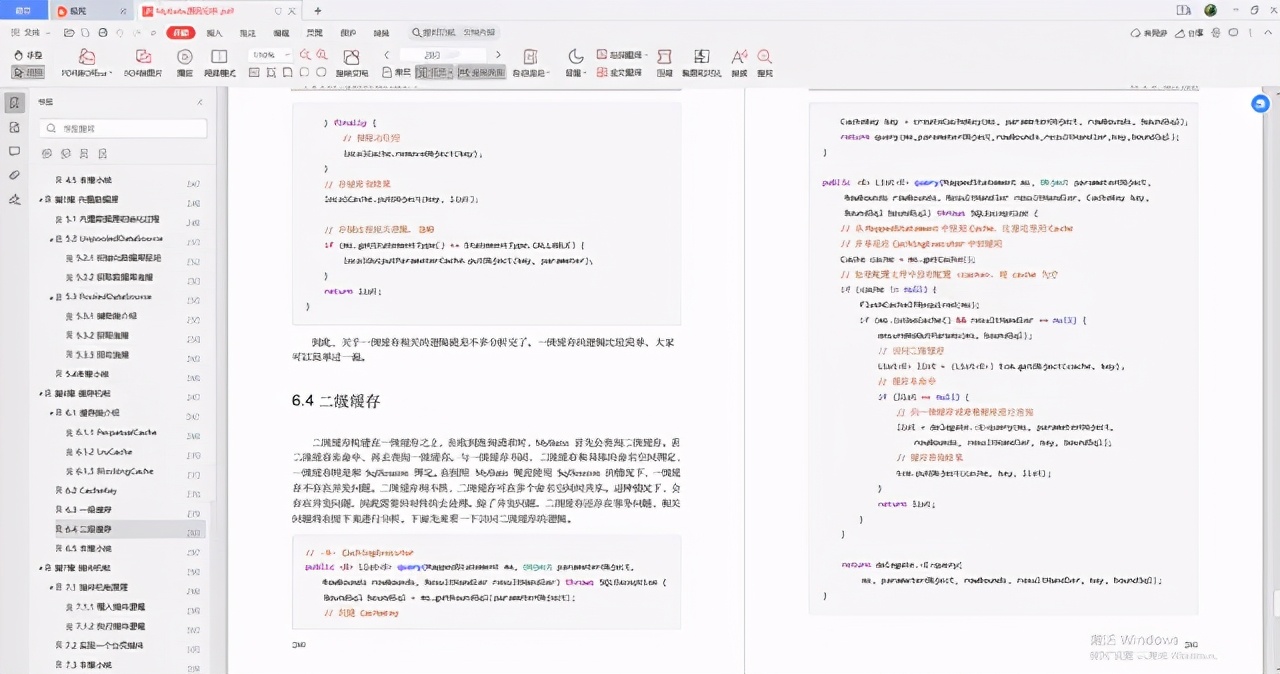Open the zoom percentage dropdown

coord(272,55)
